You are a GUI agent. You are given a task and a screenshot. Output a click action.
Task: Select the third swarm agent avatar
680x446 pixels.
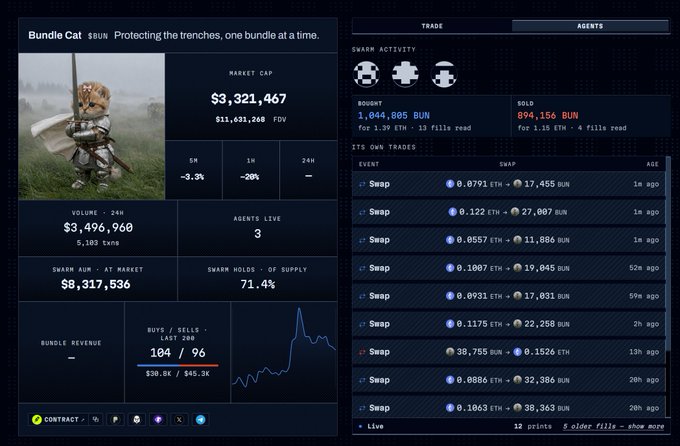pos(444,74)
